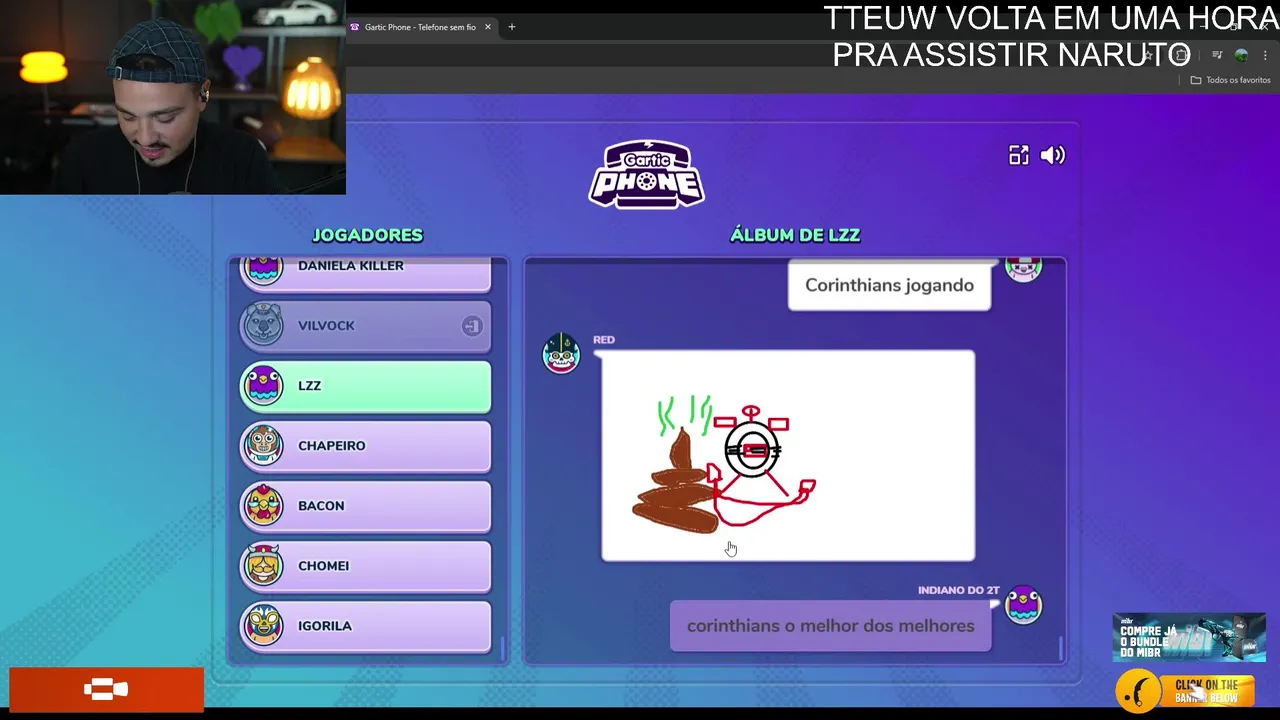The image size is (1280, 720).
Task: Click the 'Corinthians jogando' speech bubble
Action: [x=889, y=286]
